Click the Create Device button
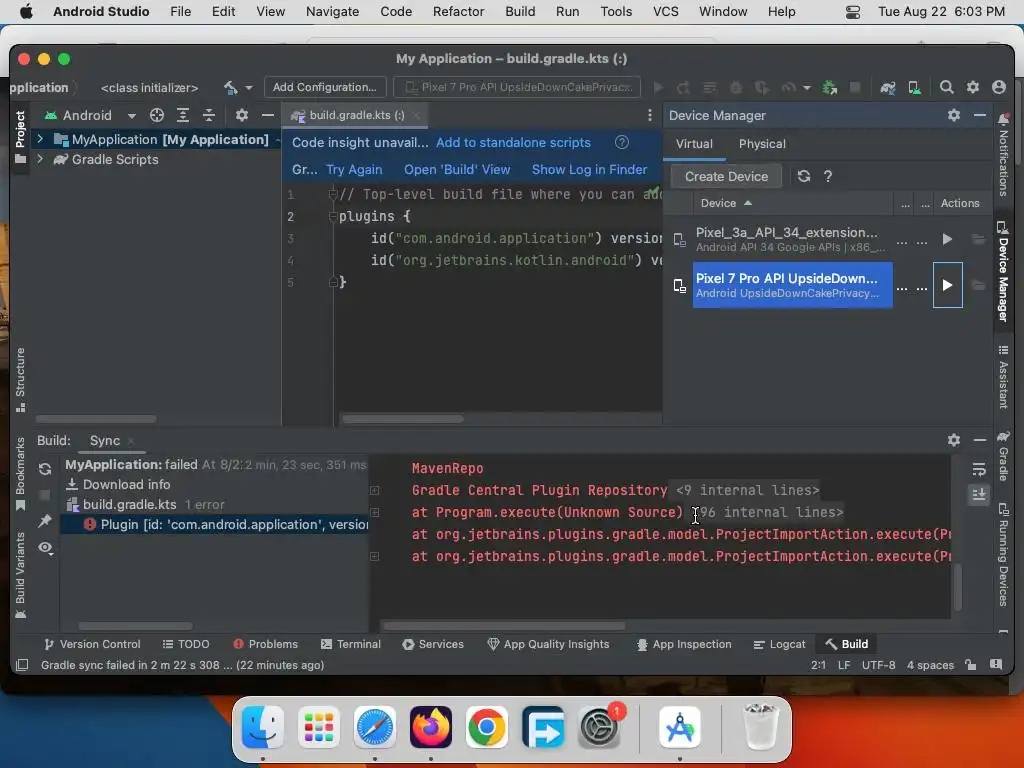Viewport: 1024px width, 768px height. 726,176
